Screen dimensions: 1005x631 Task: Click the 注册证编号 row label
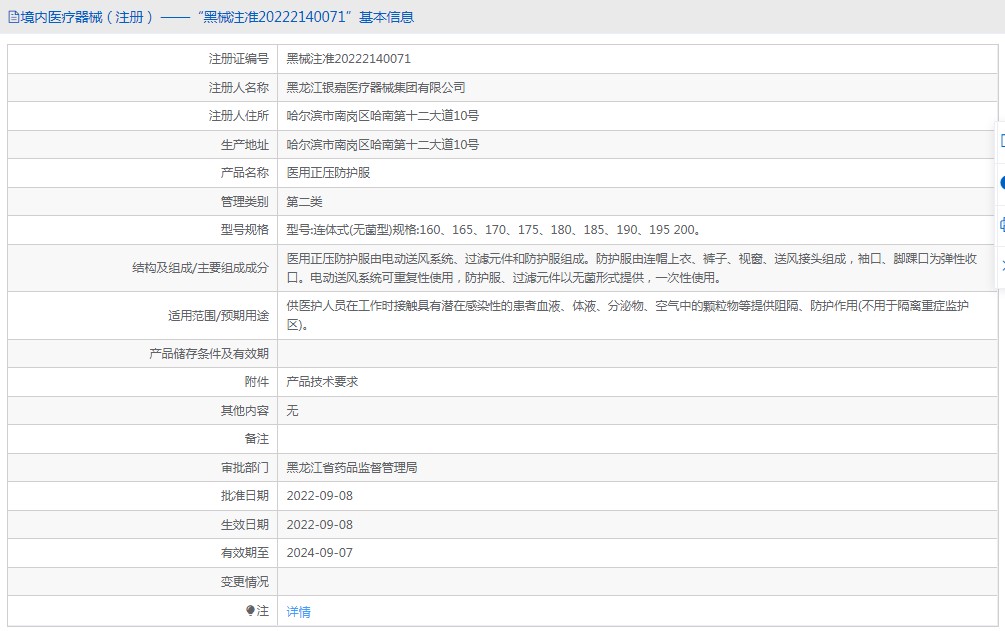pos(238,59)
